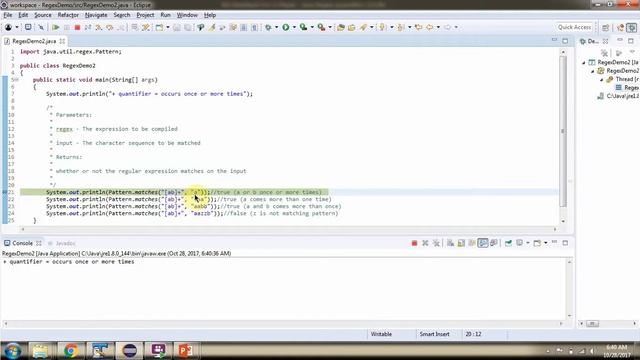
Task: Click the green Run button
Action: point(286,27)
